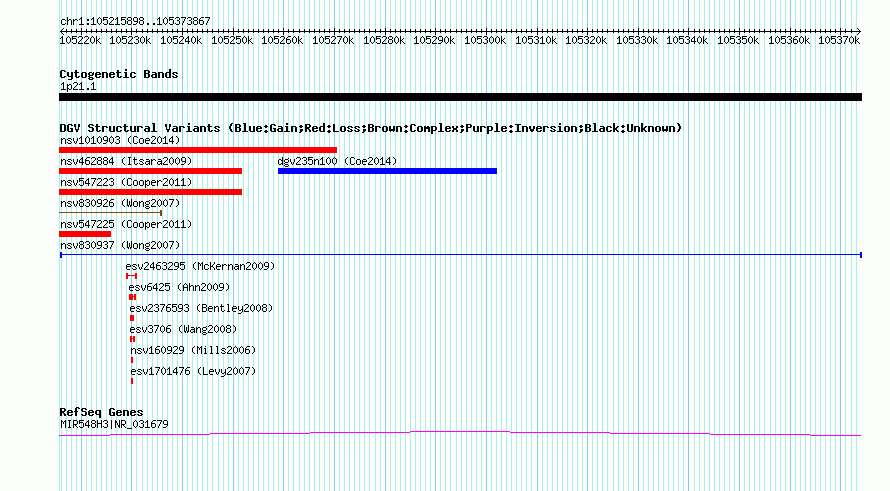Click the red nsv462884 loss bar
The height and width of the screenshot is (491, 890).
pos(150,171)
